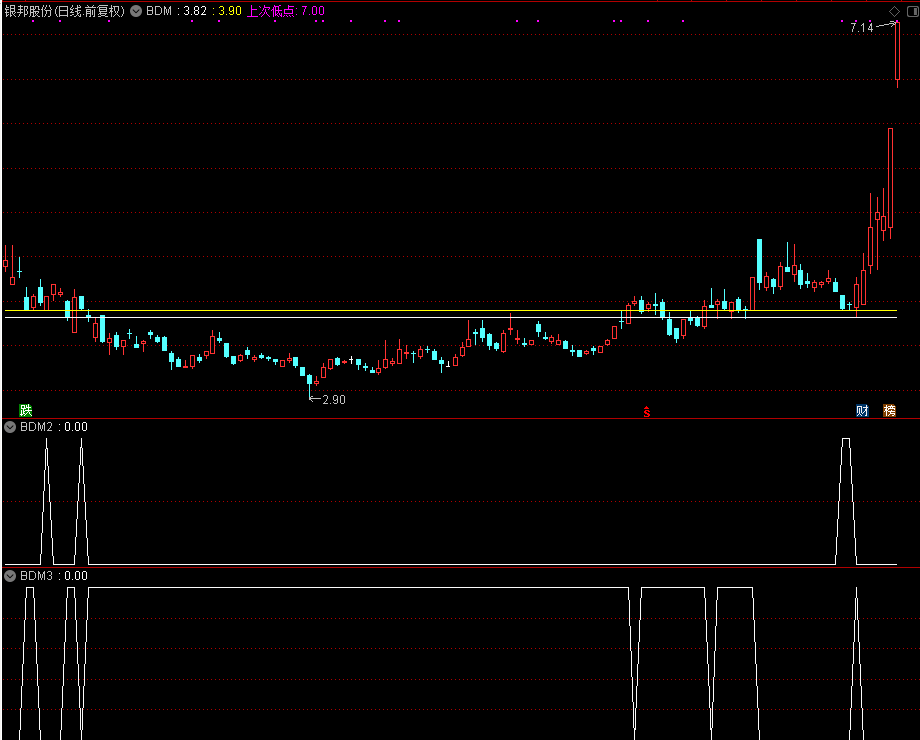The width and height of the screenshot is (920, 740).
Task: Click the BDM2 indicator name label
Action: pyautogui.click(x=39, y=427)
